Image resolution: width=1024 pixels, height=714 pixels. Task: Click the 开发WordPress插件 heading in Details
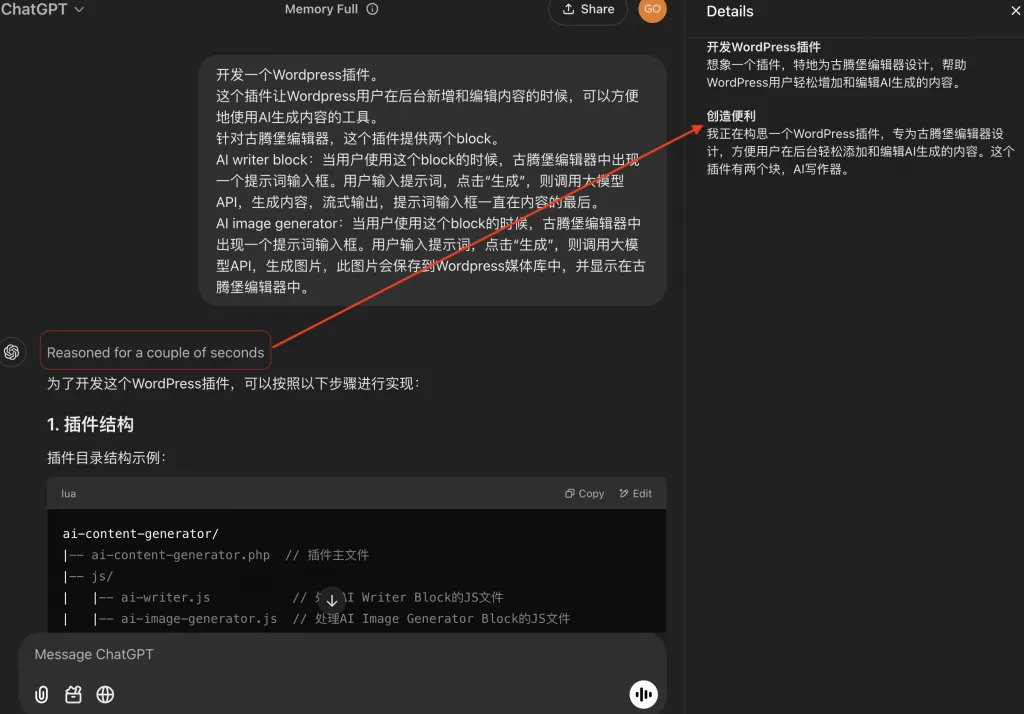click(764, 47)
